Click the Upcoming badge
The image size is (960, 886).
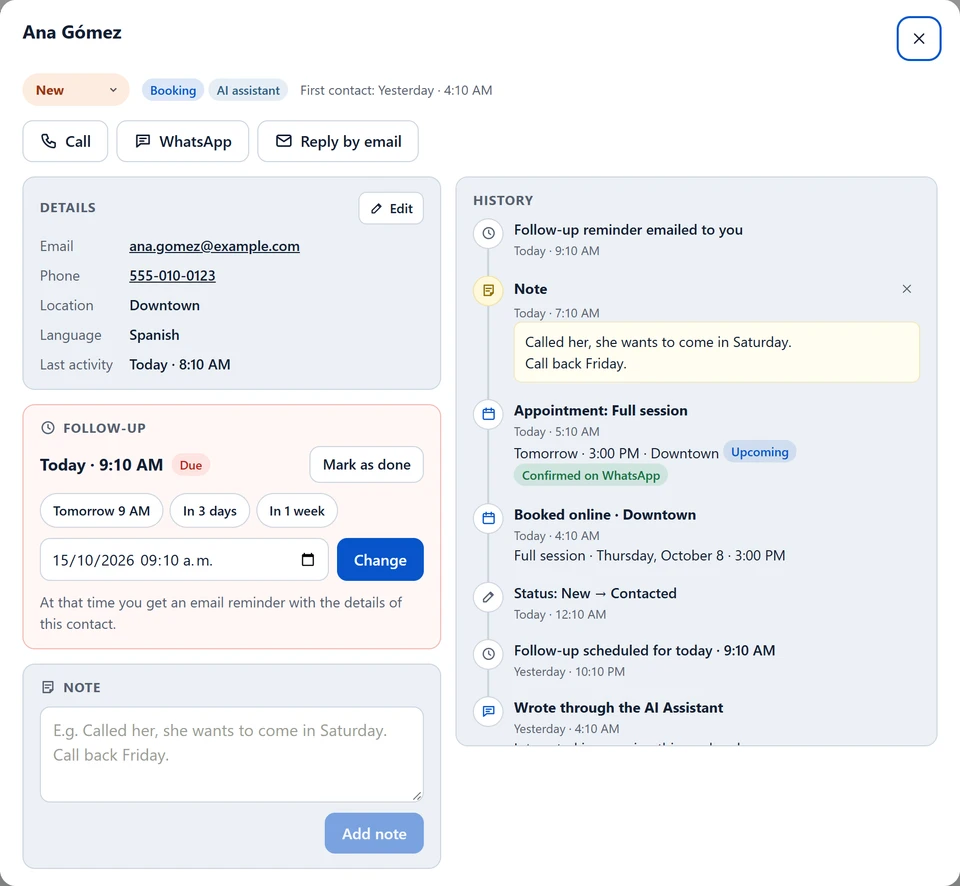coord(759,452)
